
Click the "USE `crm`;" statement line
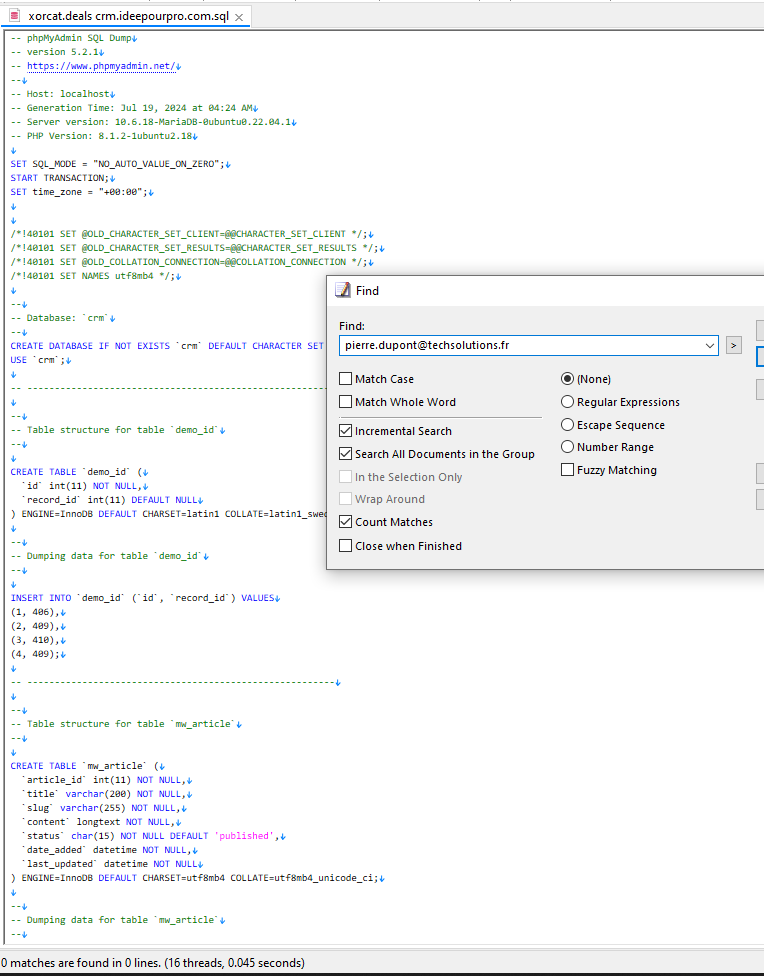click(41, 360)
